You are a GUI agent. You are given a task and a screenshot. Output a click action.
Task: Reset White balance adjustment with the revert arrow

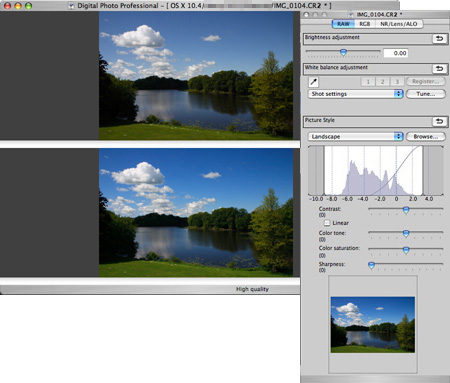tap(440, 69)
